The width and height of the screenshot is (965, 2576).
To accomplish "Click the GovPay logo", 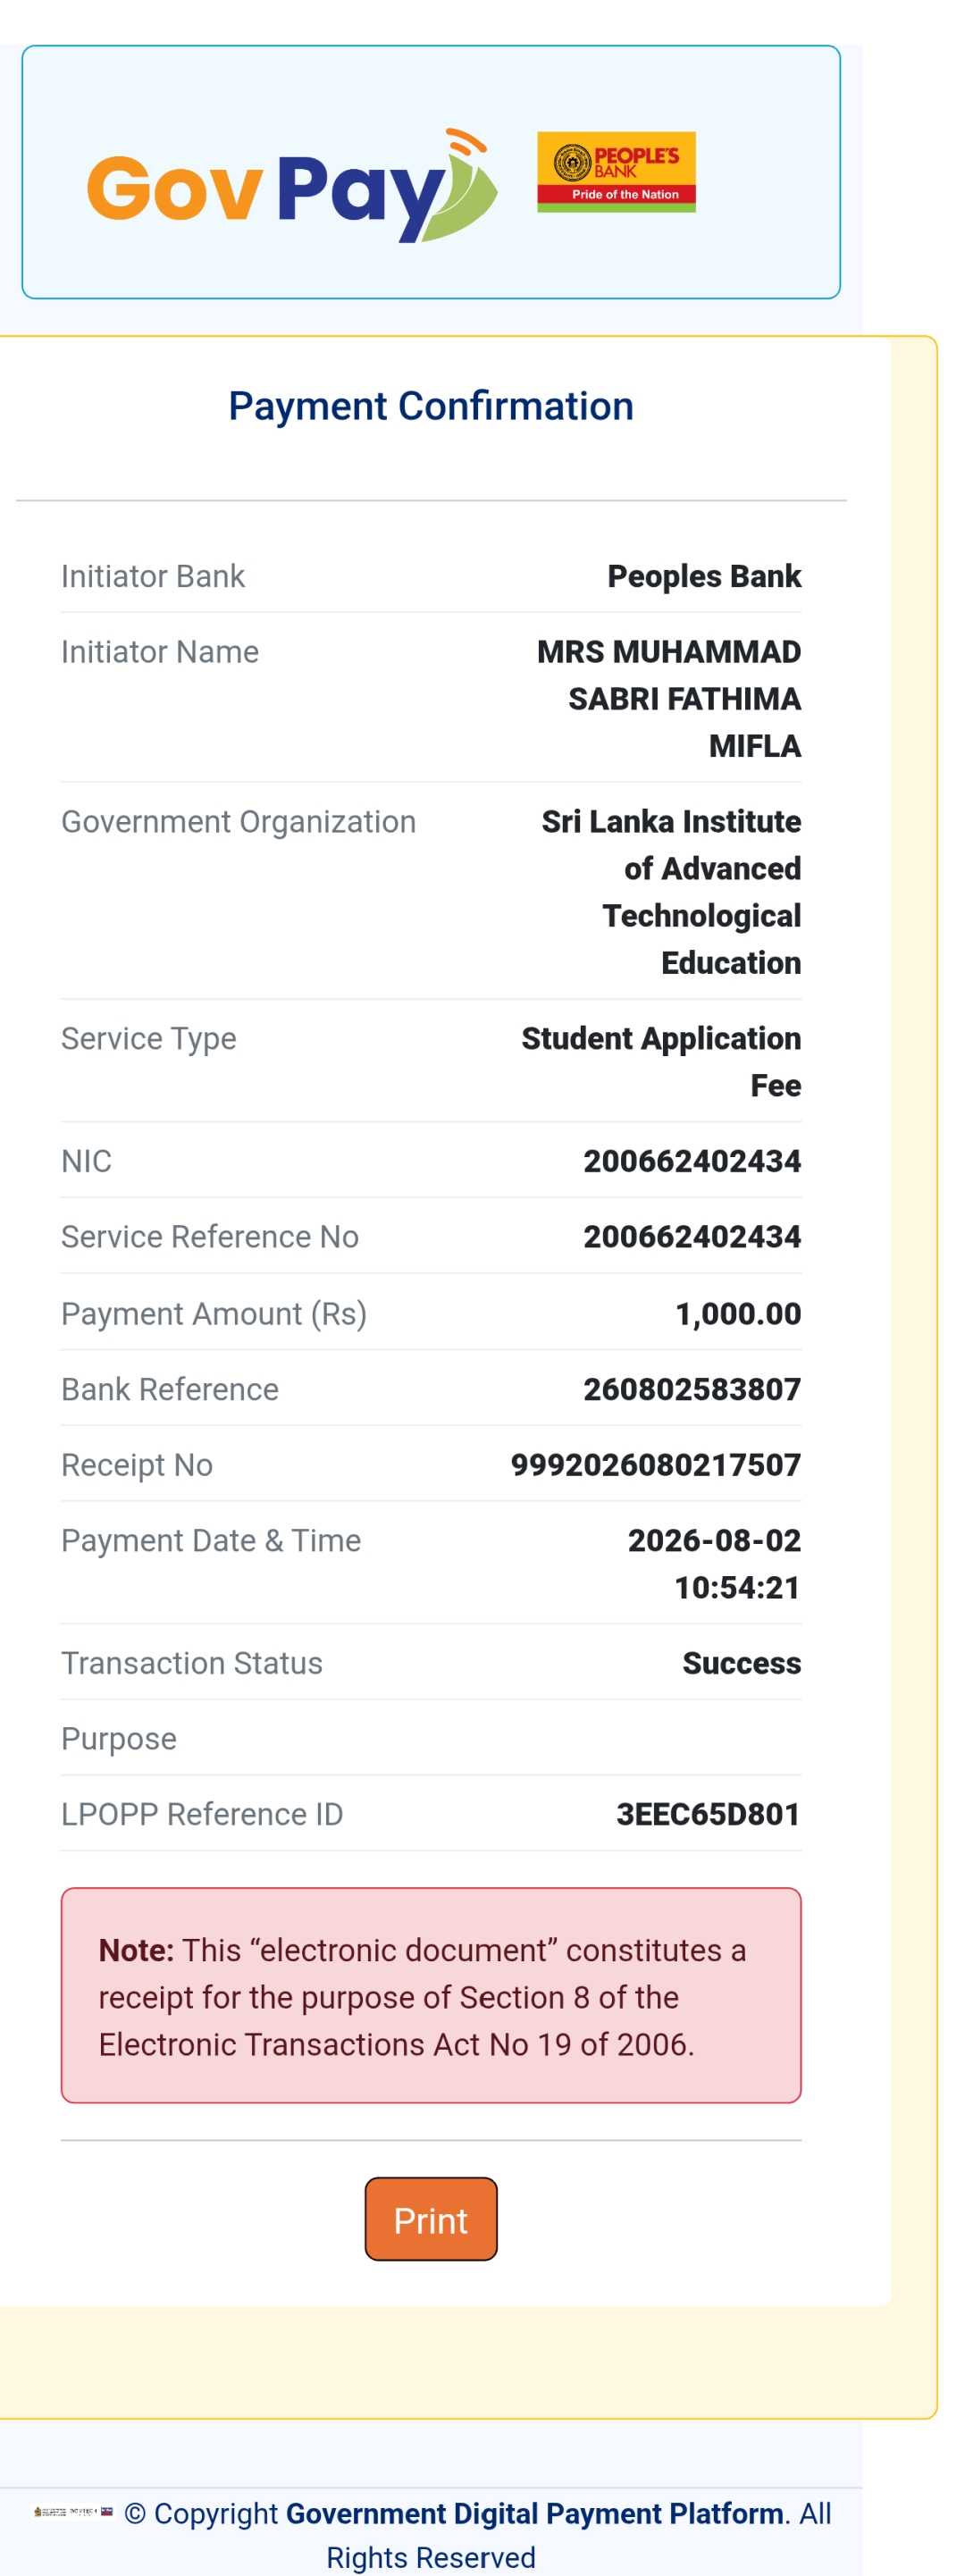I will coord(291,186).
